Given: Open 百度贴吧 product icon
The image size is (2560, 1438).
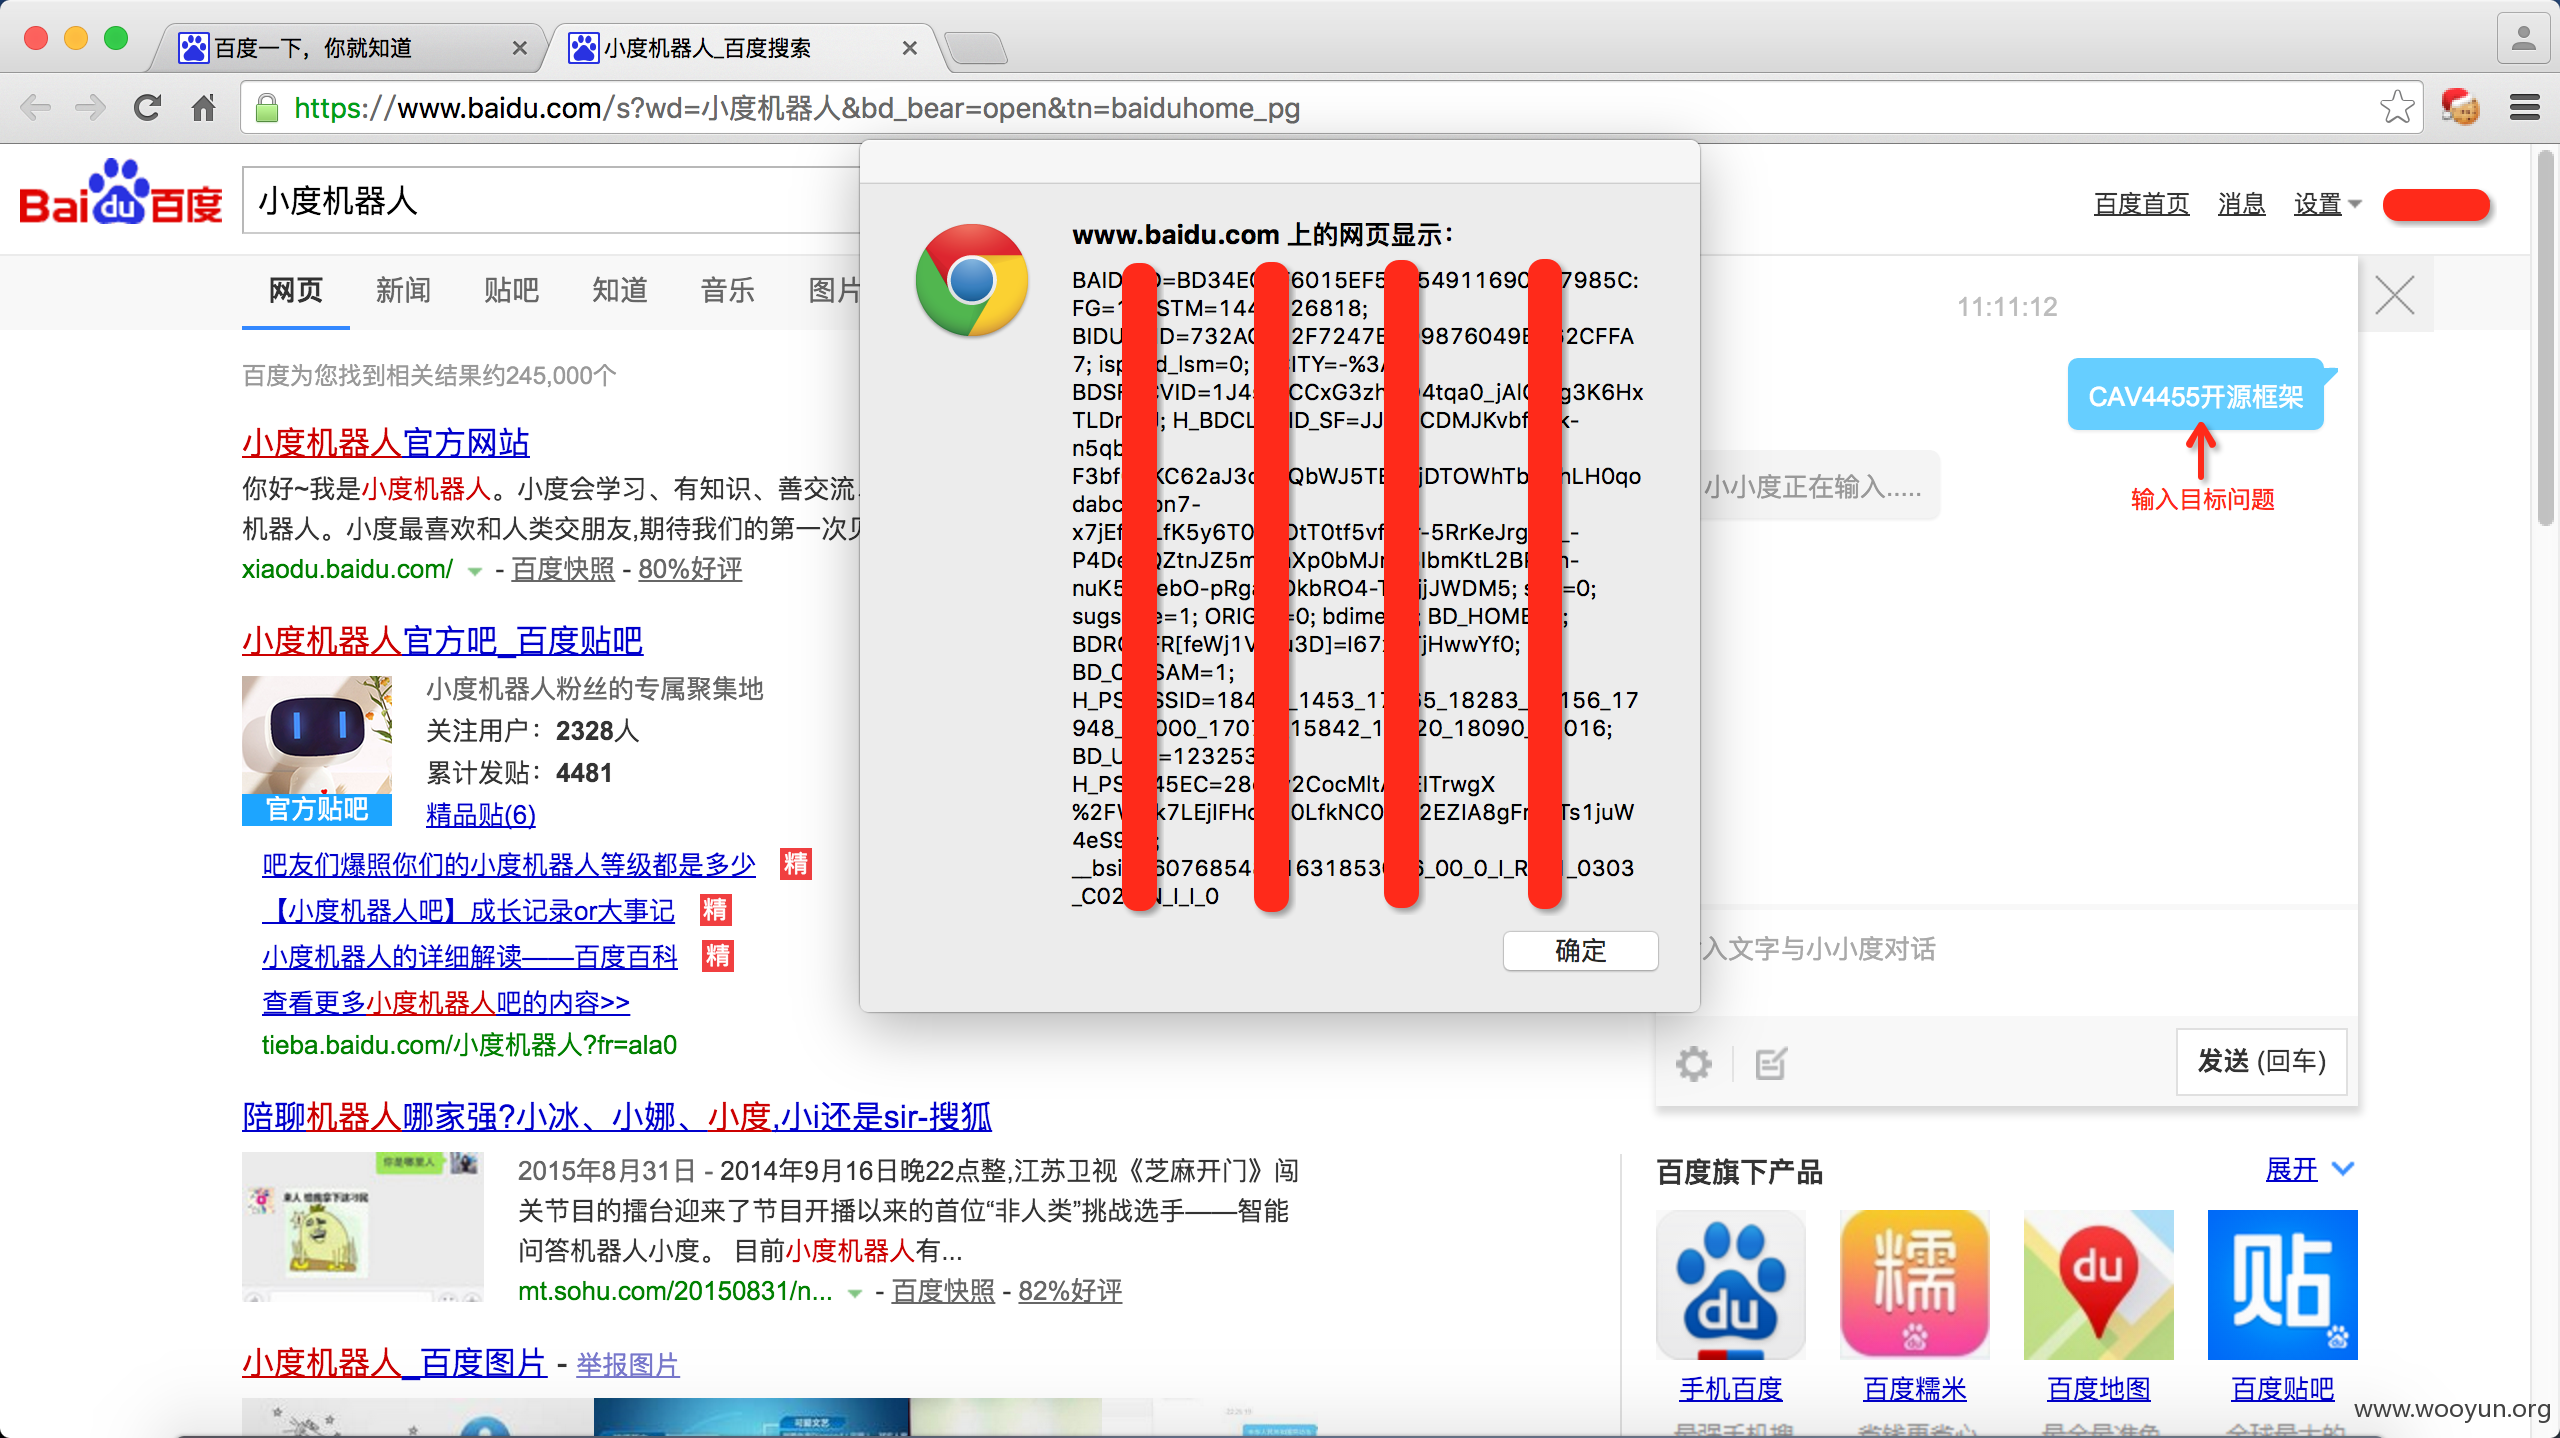Looking at the screenshot, I should (2282, 1284).
